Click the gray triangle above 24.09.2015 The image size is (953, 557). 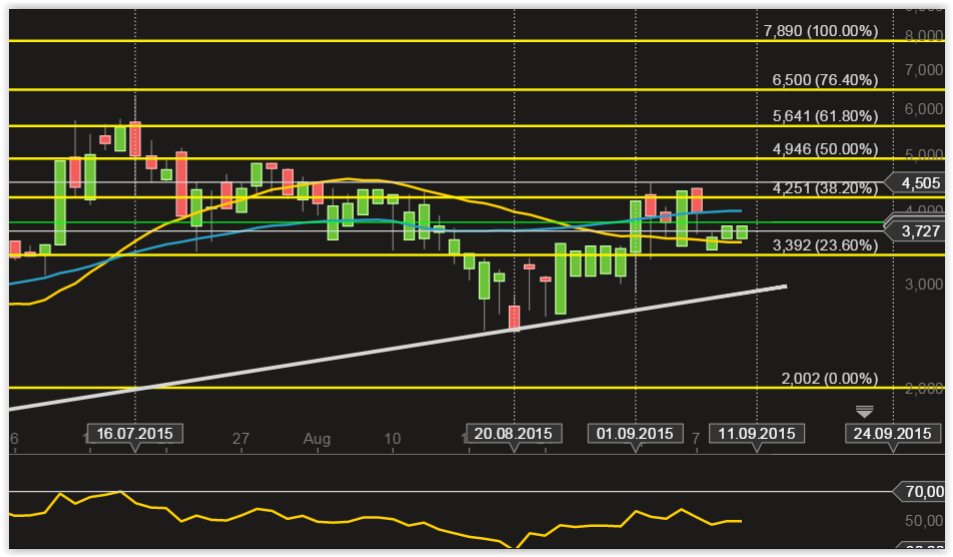pos(864,412)
